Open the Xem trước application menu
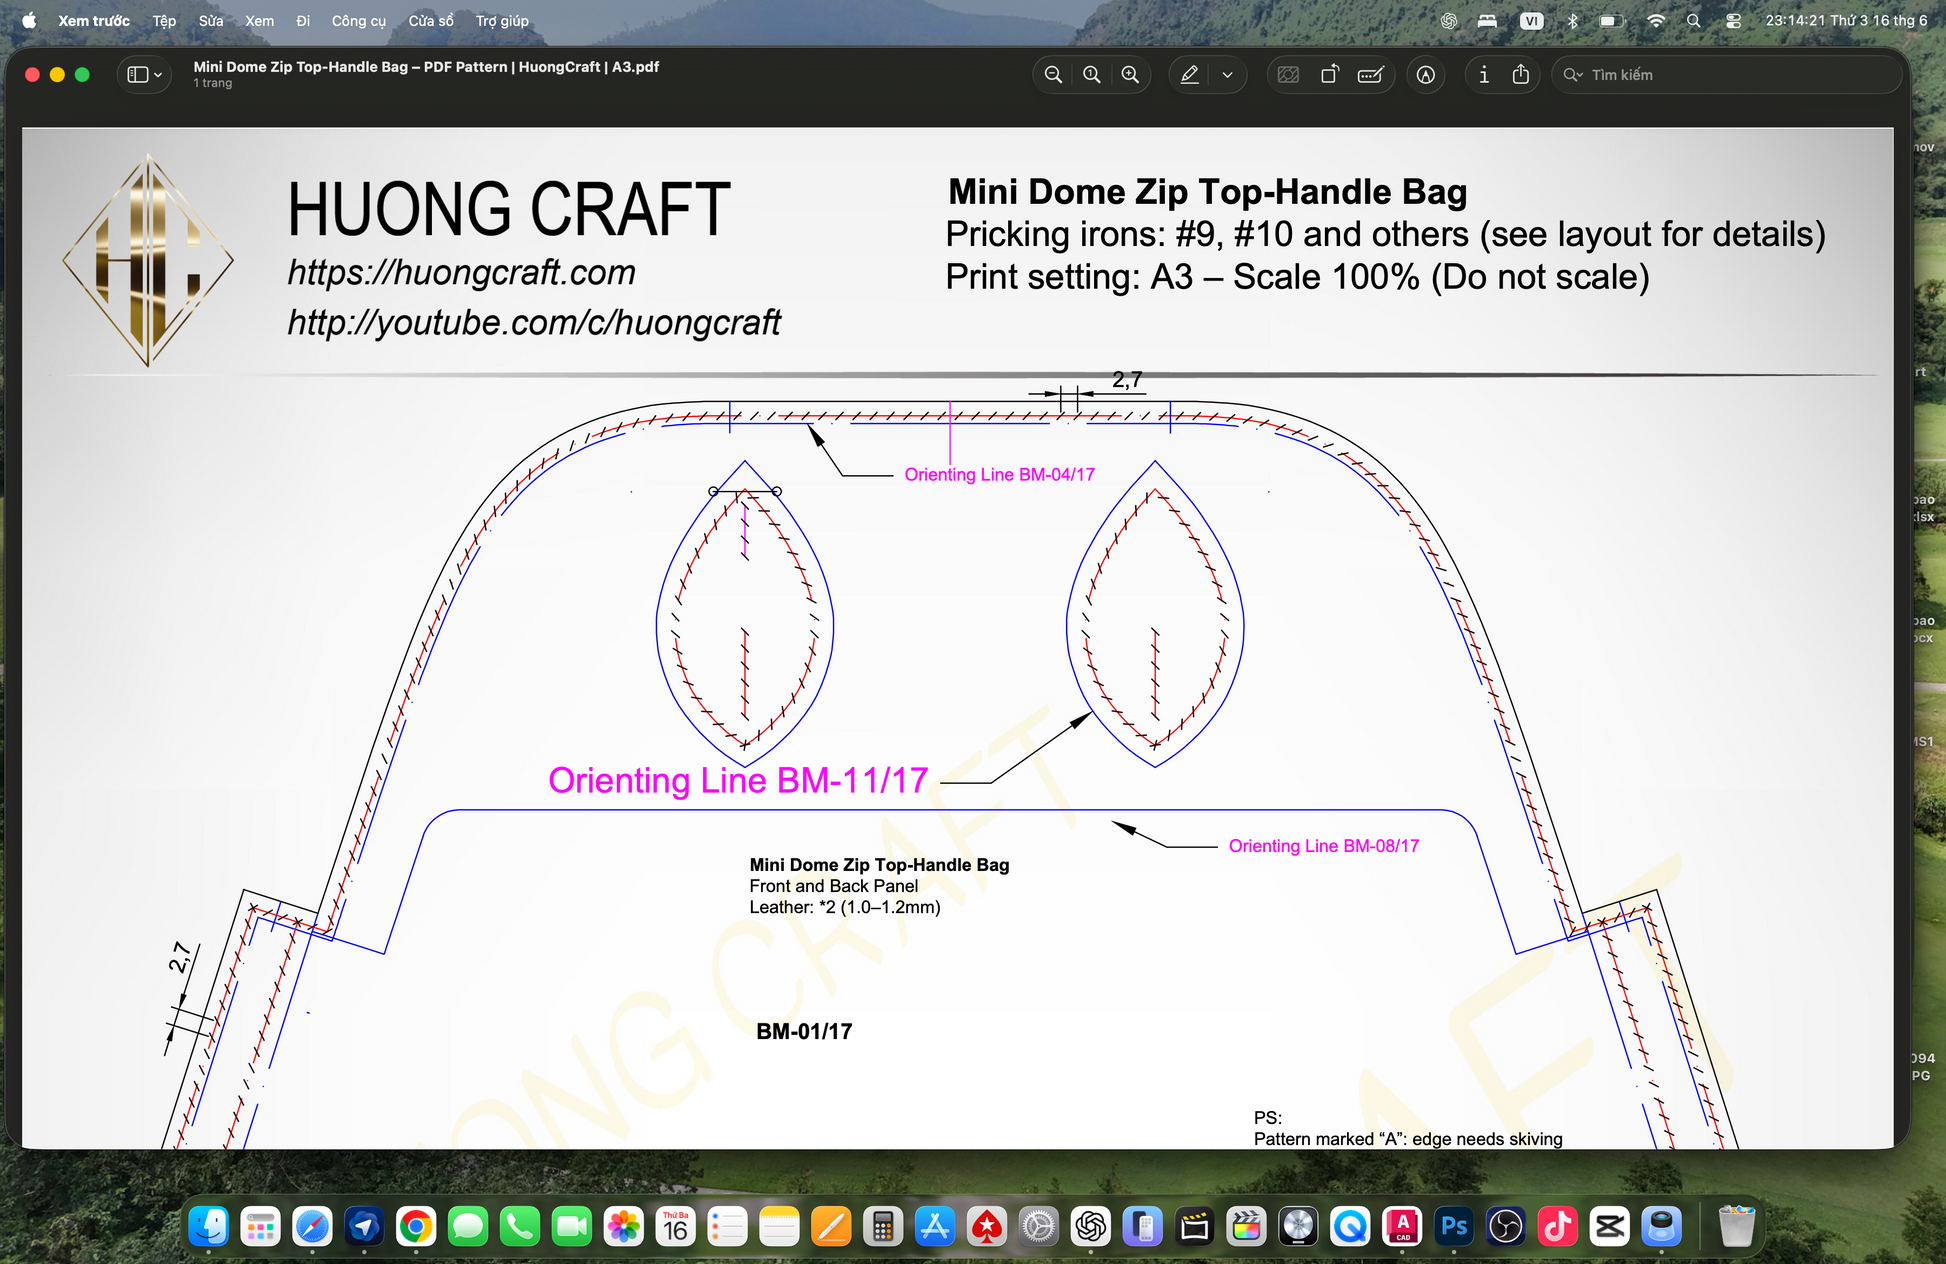 (x=94, y=21)
